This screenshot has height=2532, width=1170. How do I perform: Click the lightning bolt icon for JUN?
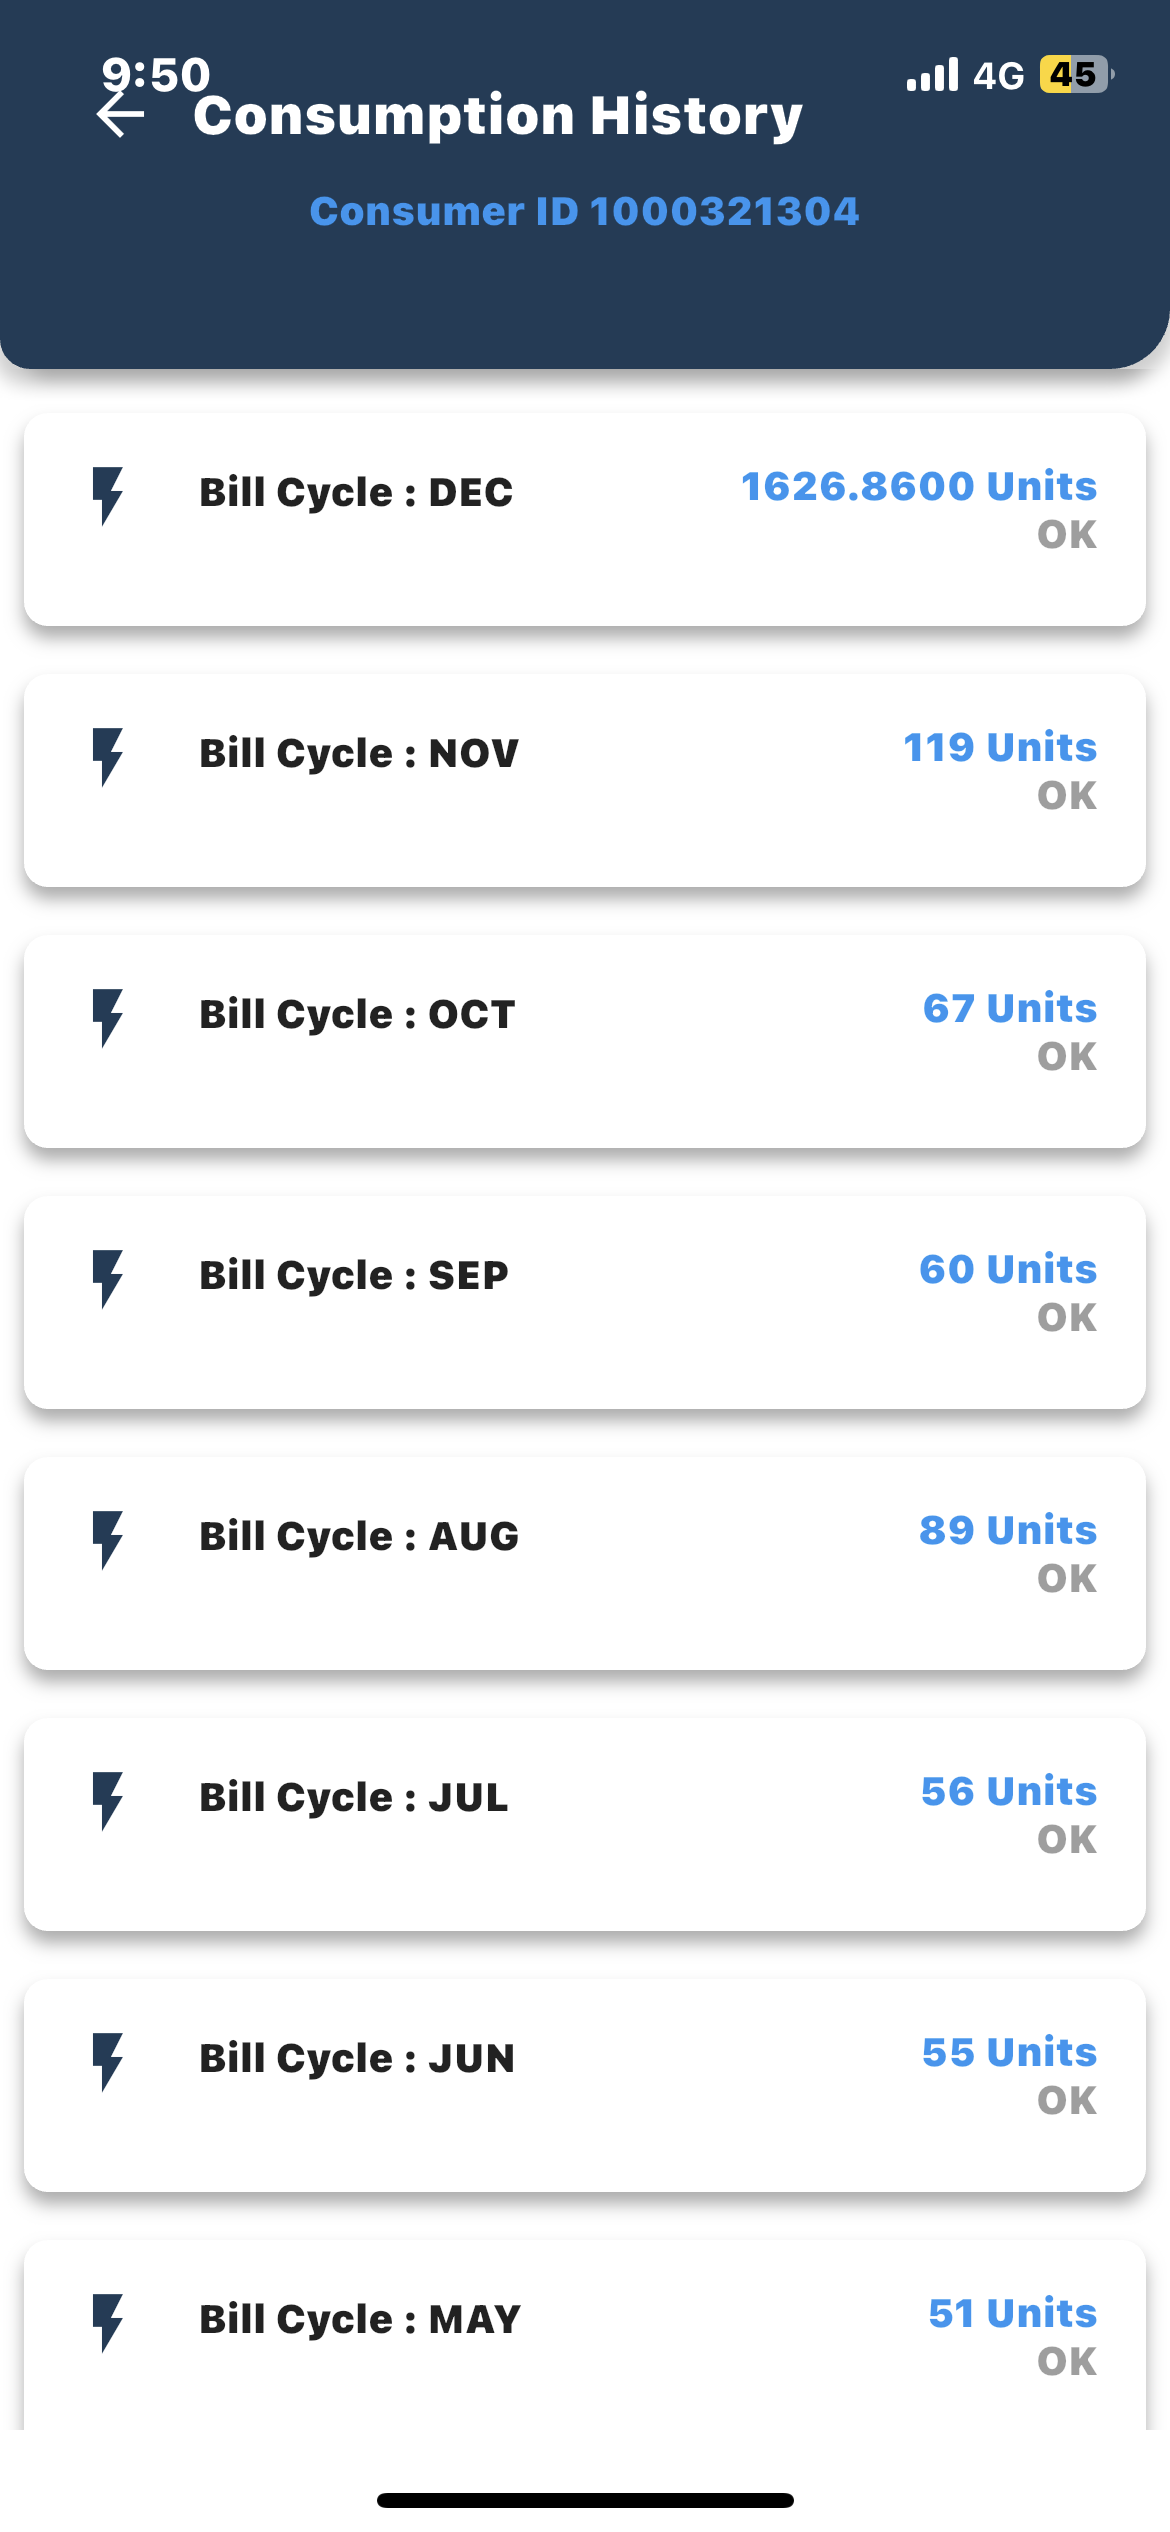click(x=107, y=2061)
